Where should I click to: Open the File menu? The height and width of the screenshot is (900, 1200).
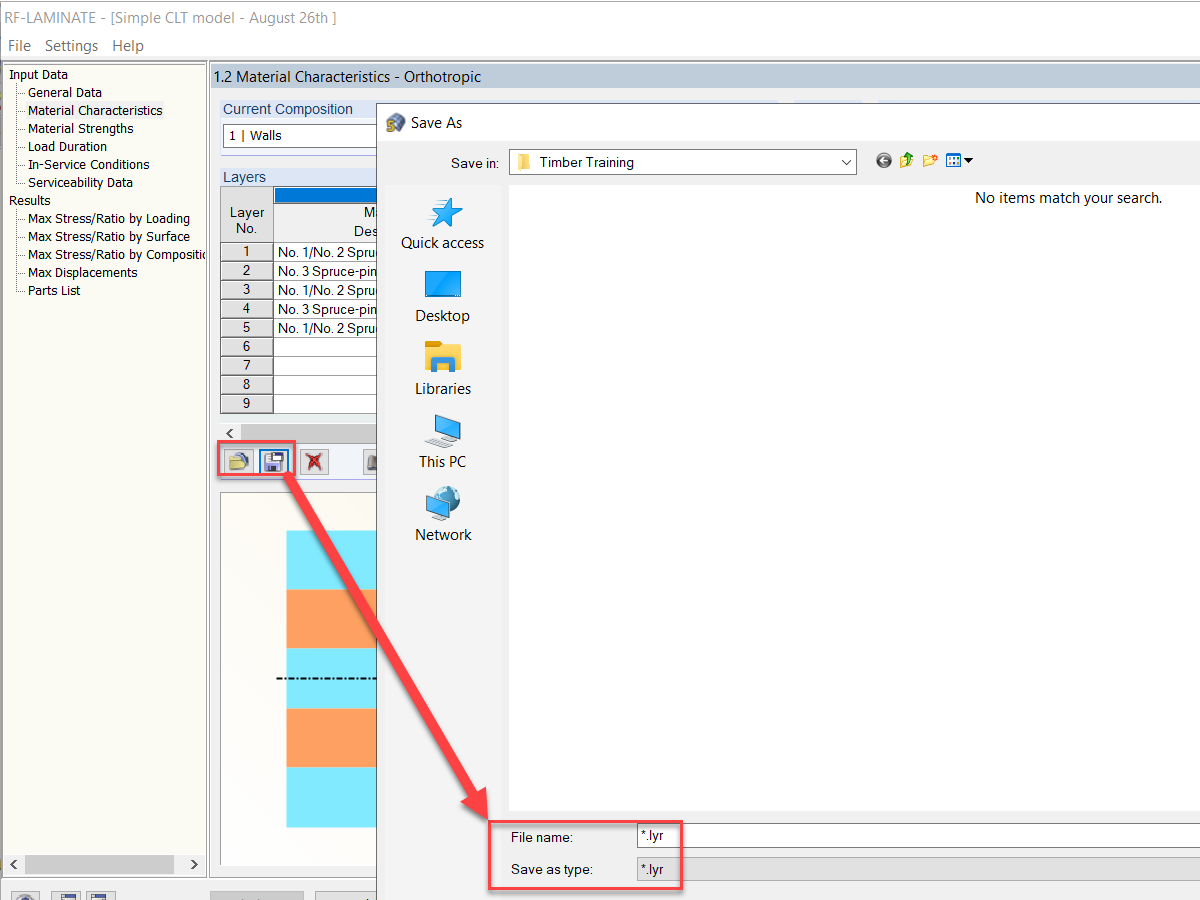[x=19, y=46]
